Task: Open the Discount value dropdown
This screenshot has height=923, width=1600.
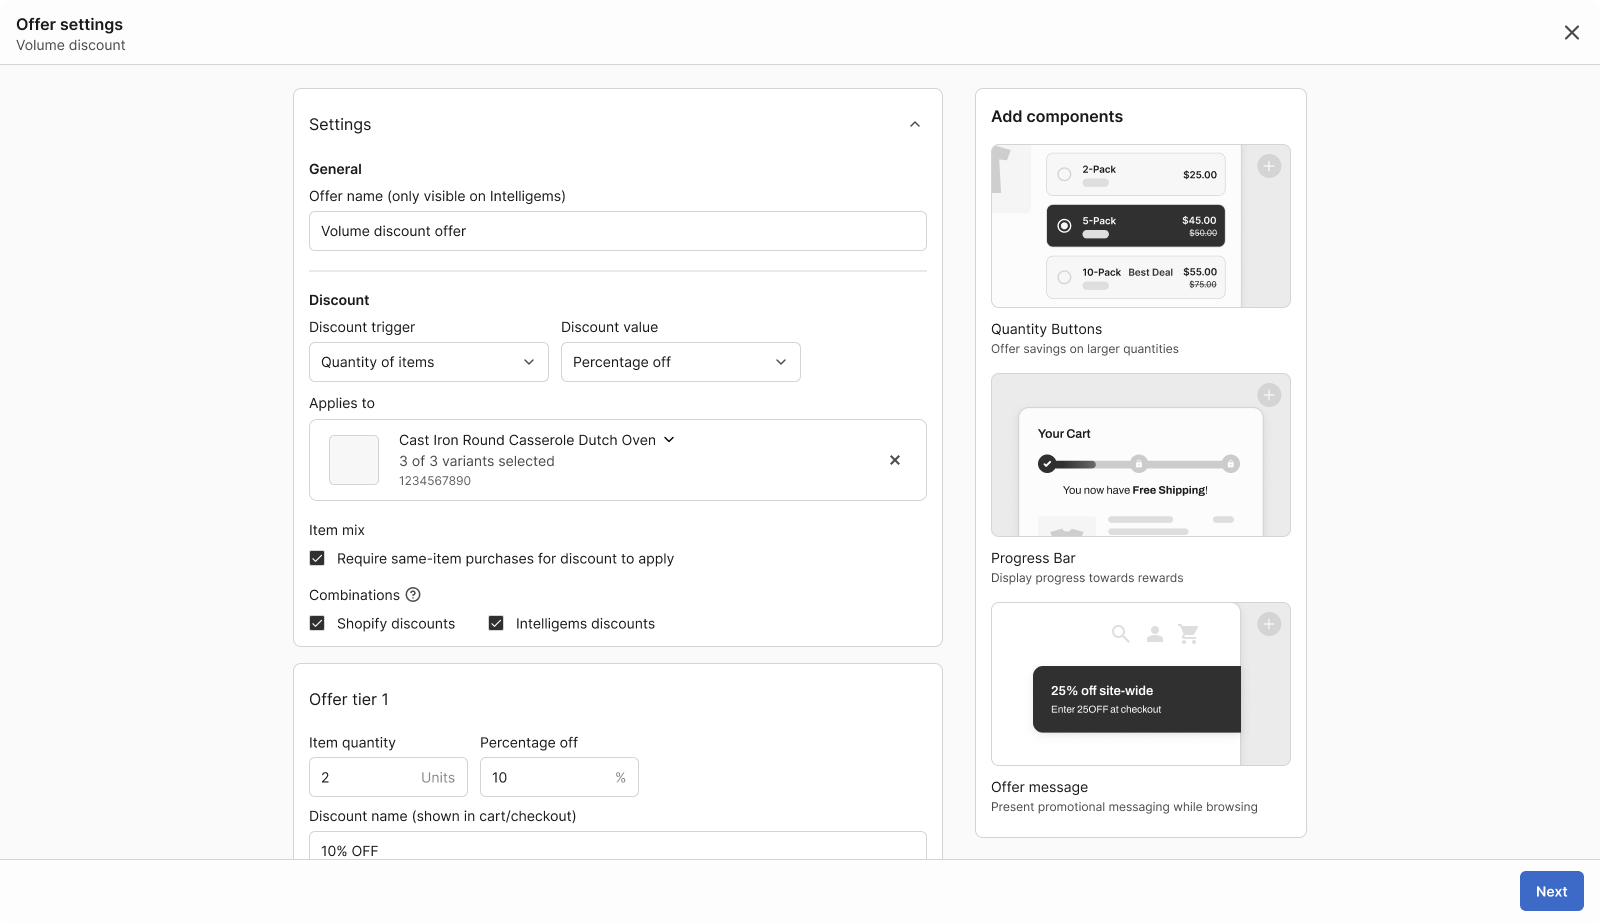Action: pyautogui.click(x=680, y=362)
